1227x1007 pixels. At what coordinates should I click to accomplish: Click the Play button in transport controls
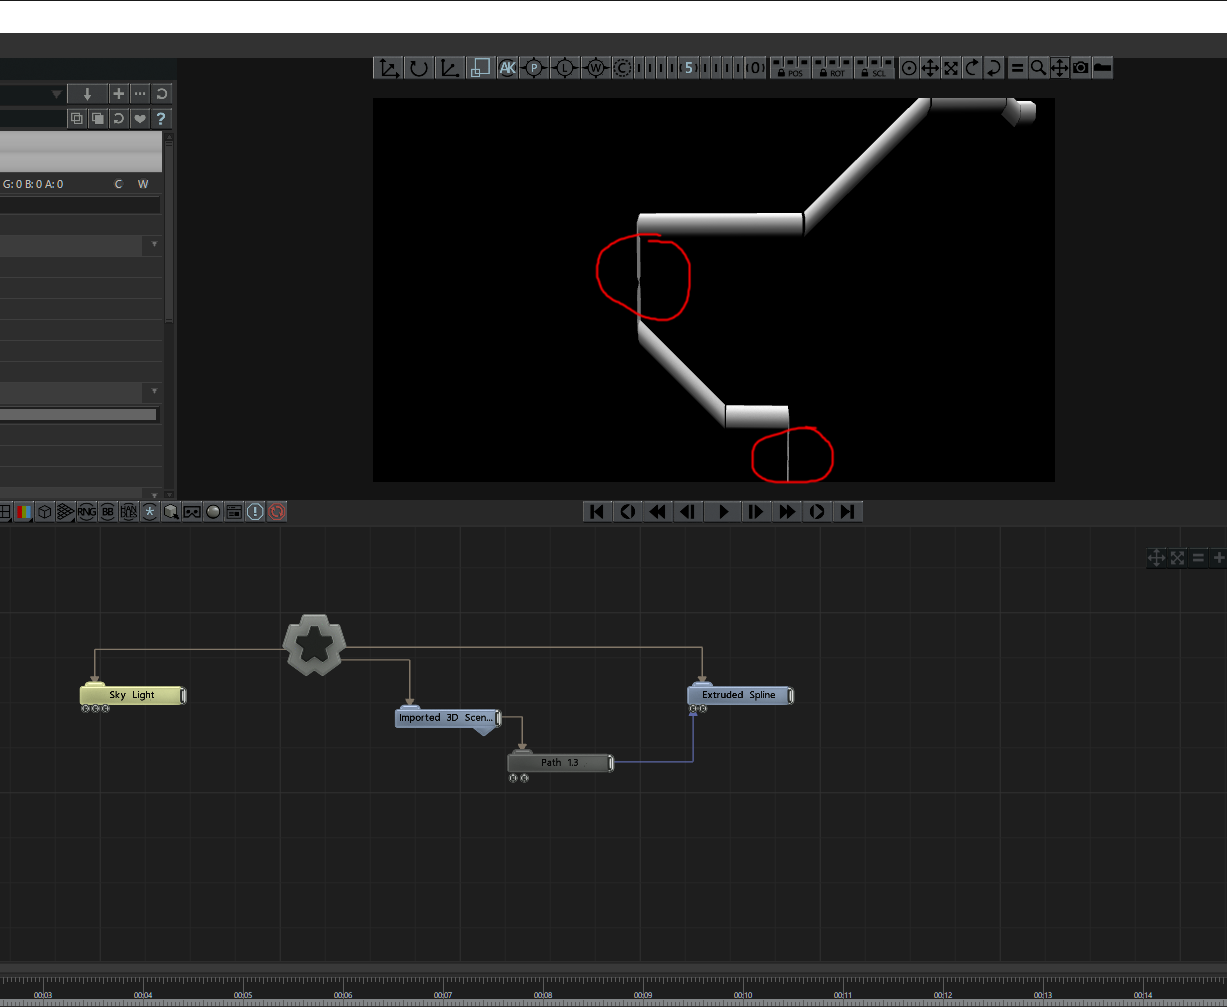[723, 512]
